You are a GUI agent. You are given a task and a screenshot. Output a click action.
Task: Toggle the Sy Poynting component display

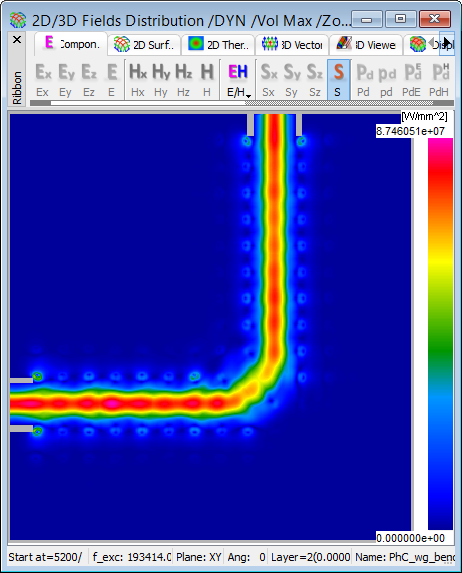[292, 80]
